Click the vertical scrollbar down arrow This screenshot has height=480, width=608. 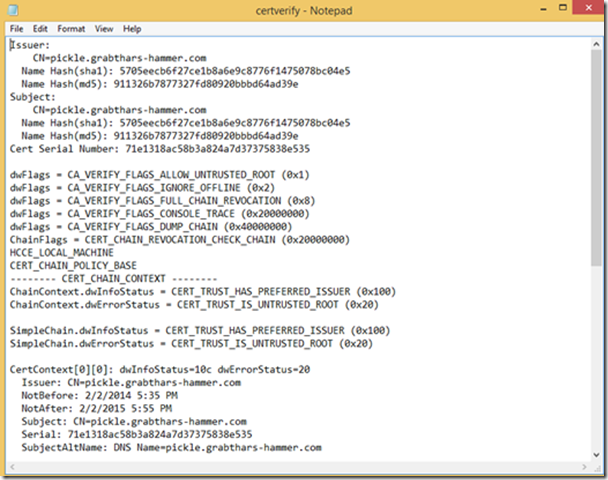(x=596, y=455)
